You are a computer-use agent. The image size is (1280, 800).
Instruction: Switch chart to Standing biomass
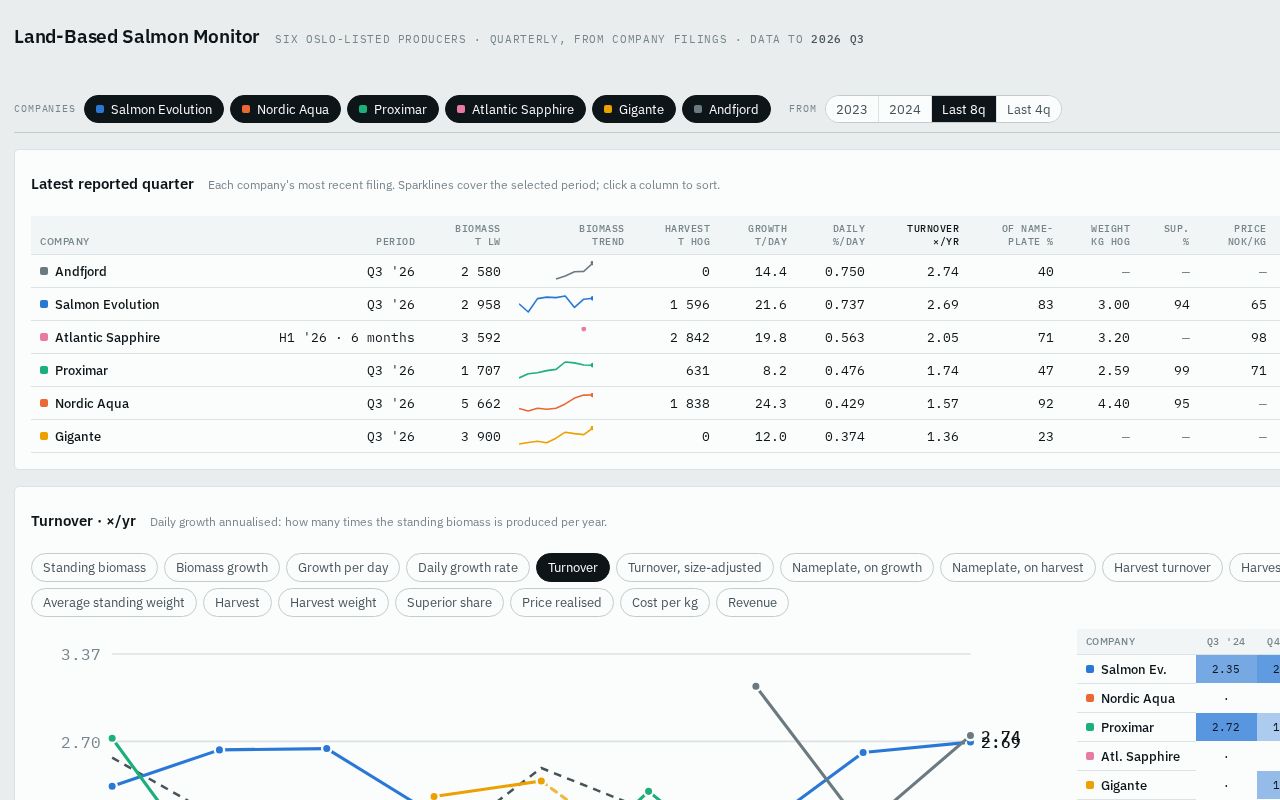(x=94, y=567)
